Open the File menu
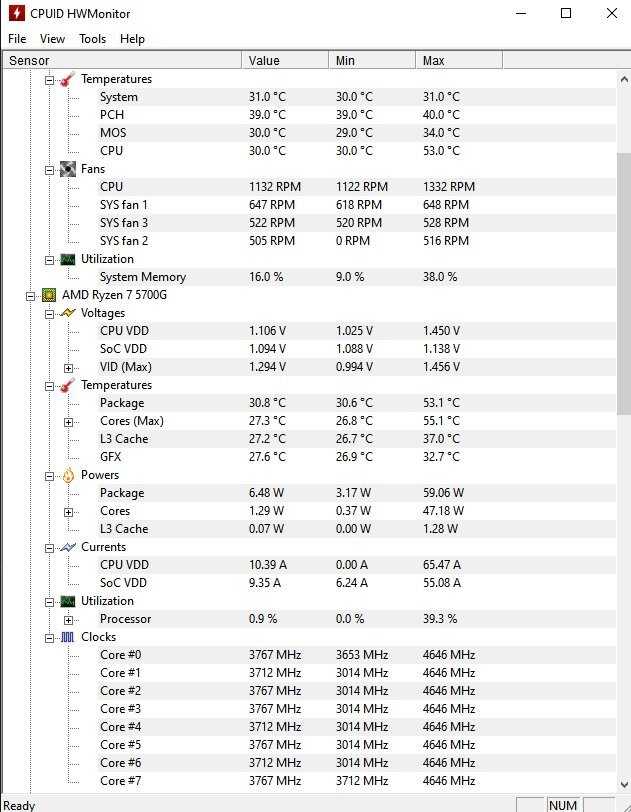Viewport: 631px width, 812px height. pos(16,39)
